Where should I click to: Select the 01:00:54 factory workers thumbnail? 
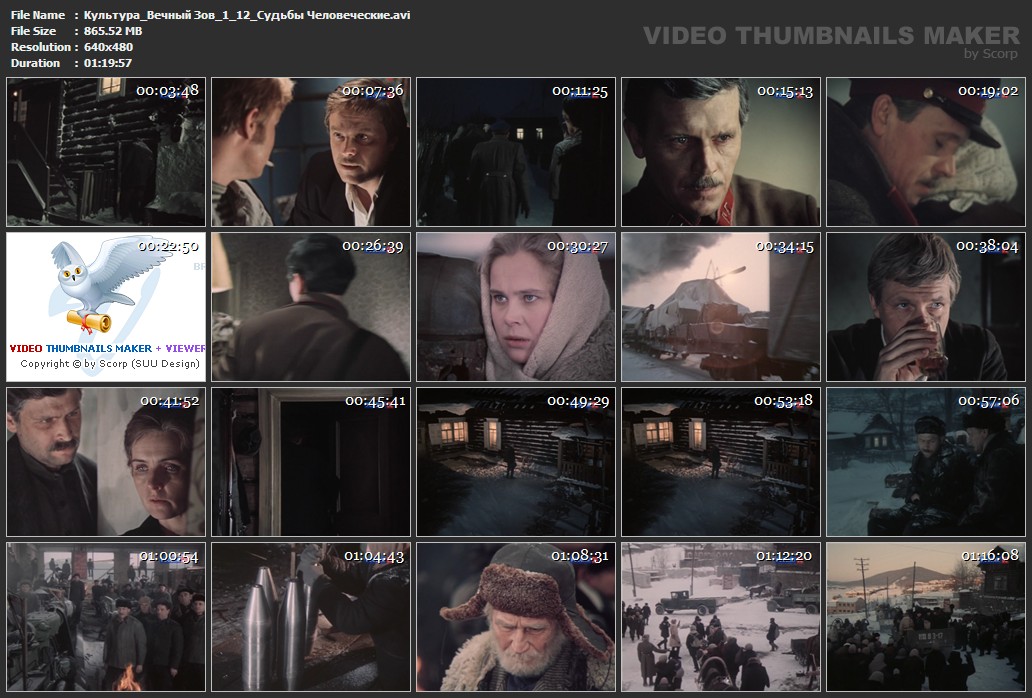coord(105,616)
